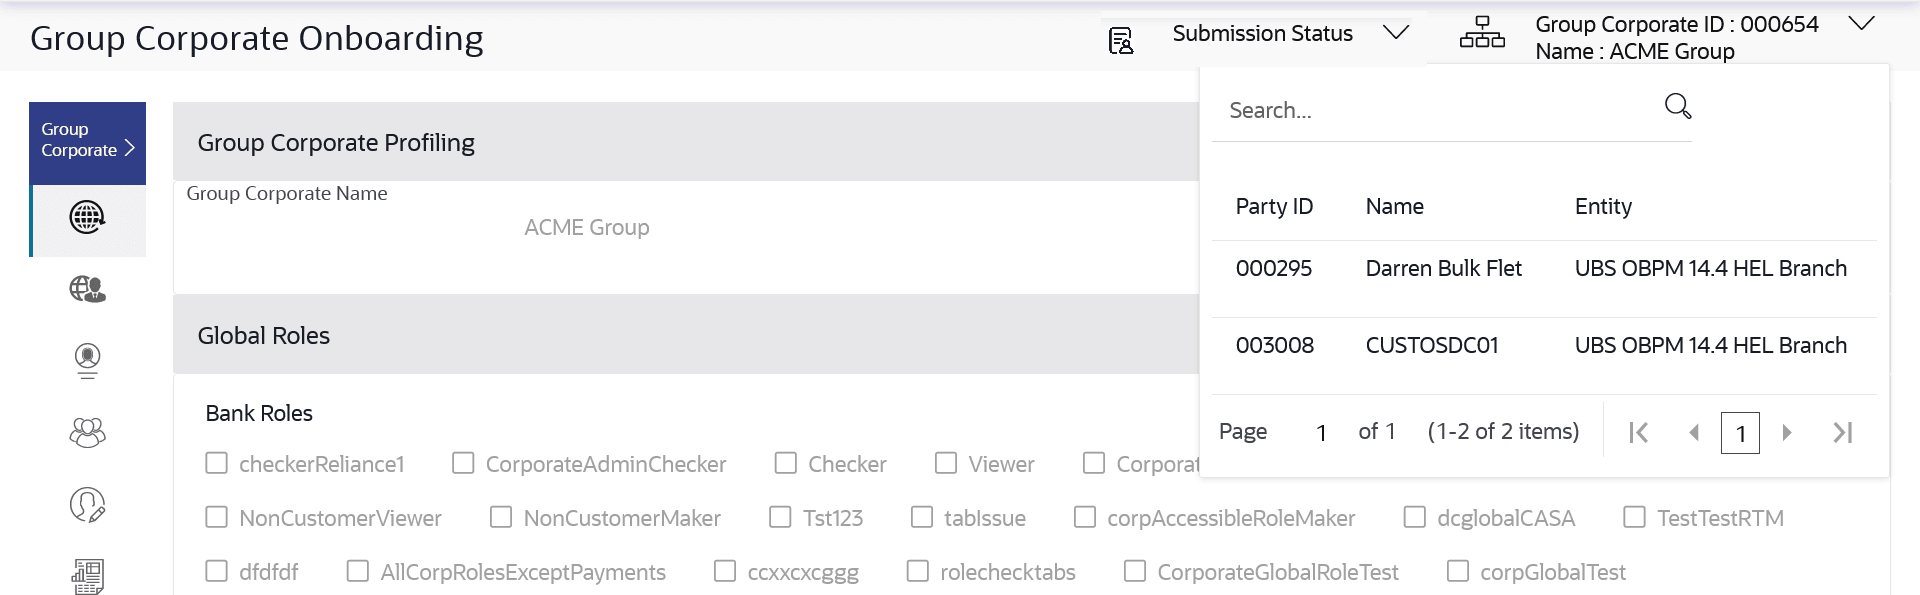1920x595 pixels.
Task: Open the user edit sidebar icon
Action: click(x=87, y=505)
